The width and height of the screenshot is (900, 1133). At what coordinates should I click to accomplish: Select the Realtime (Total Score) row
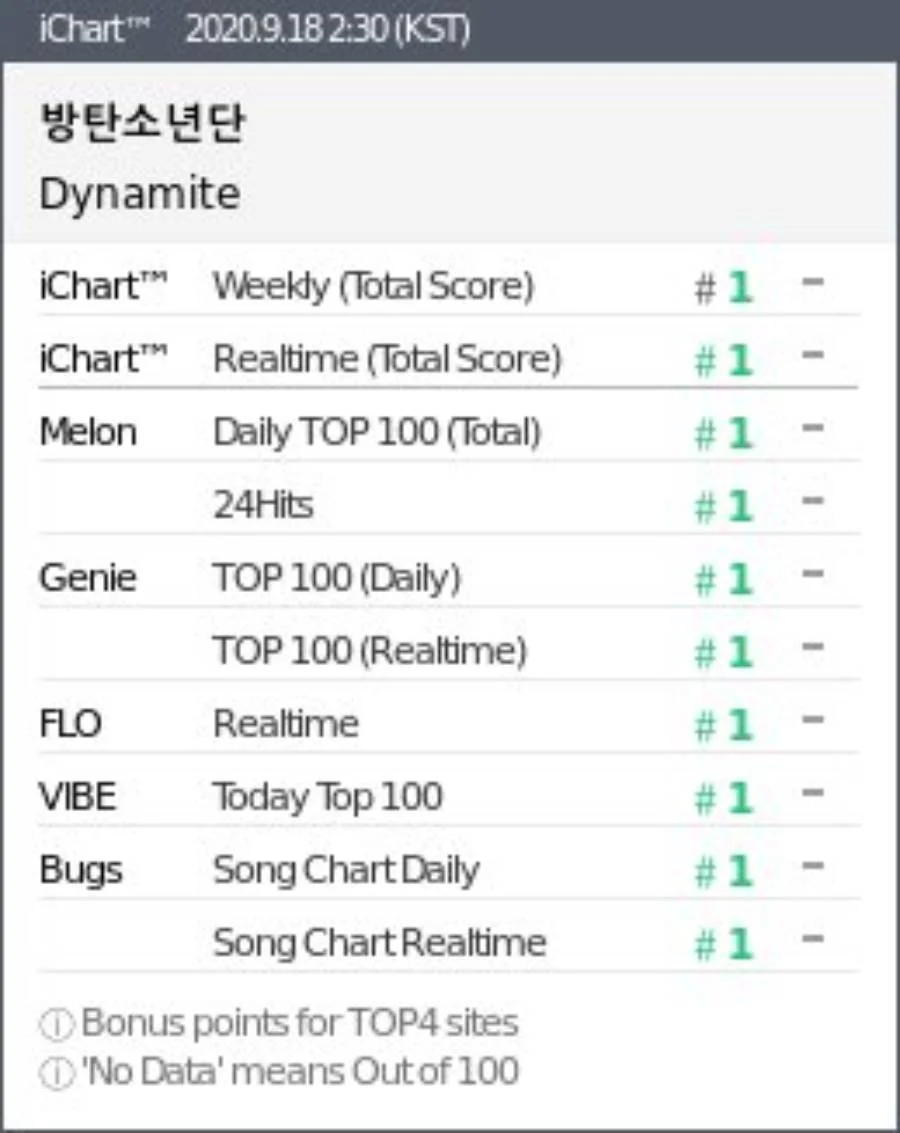click(x=449, y=358)
